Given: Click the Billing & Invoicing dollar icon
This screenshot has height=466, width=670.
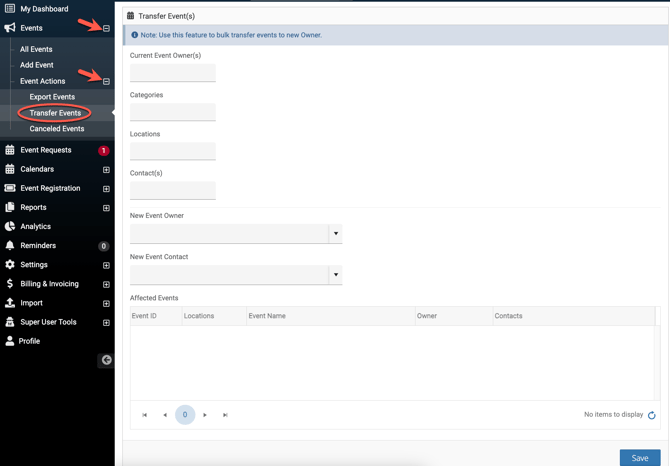Looking at the screenshot, I should point(10,284).
